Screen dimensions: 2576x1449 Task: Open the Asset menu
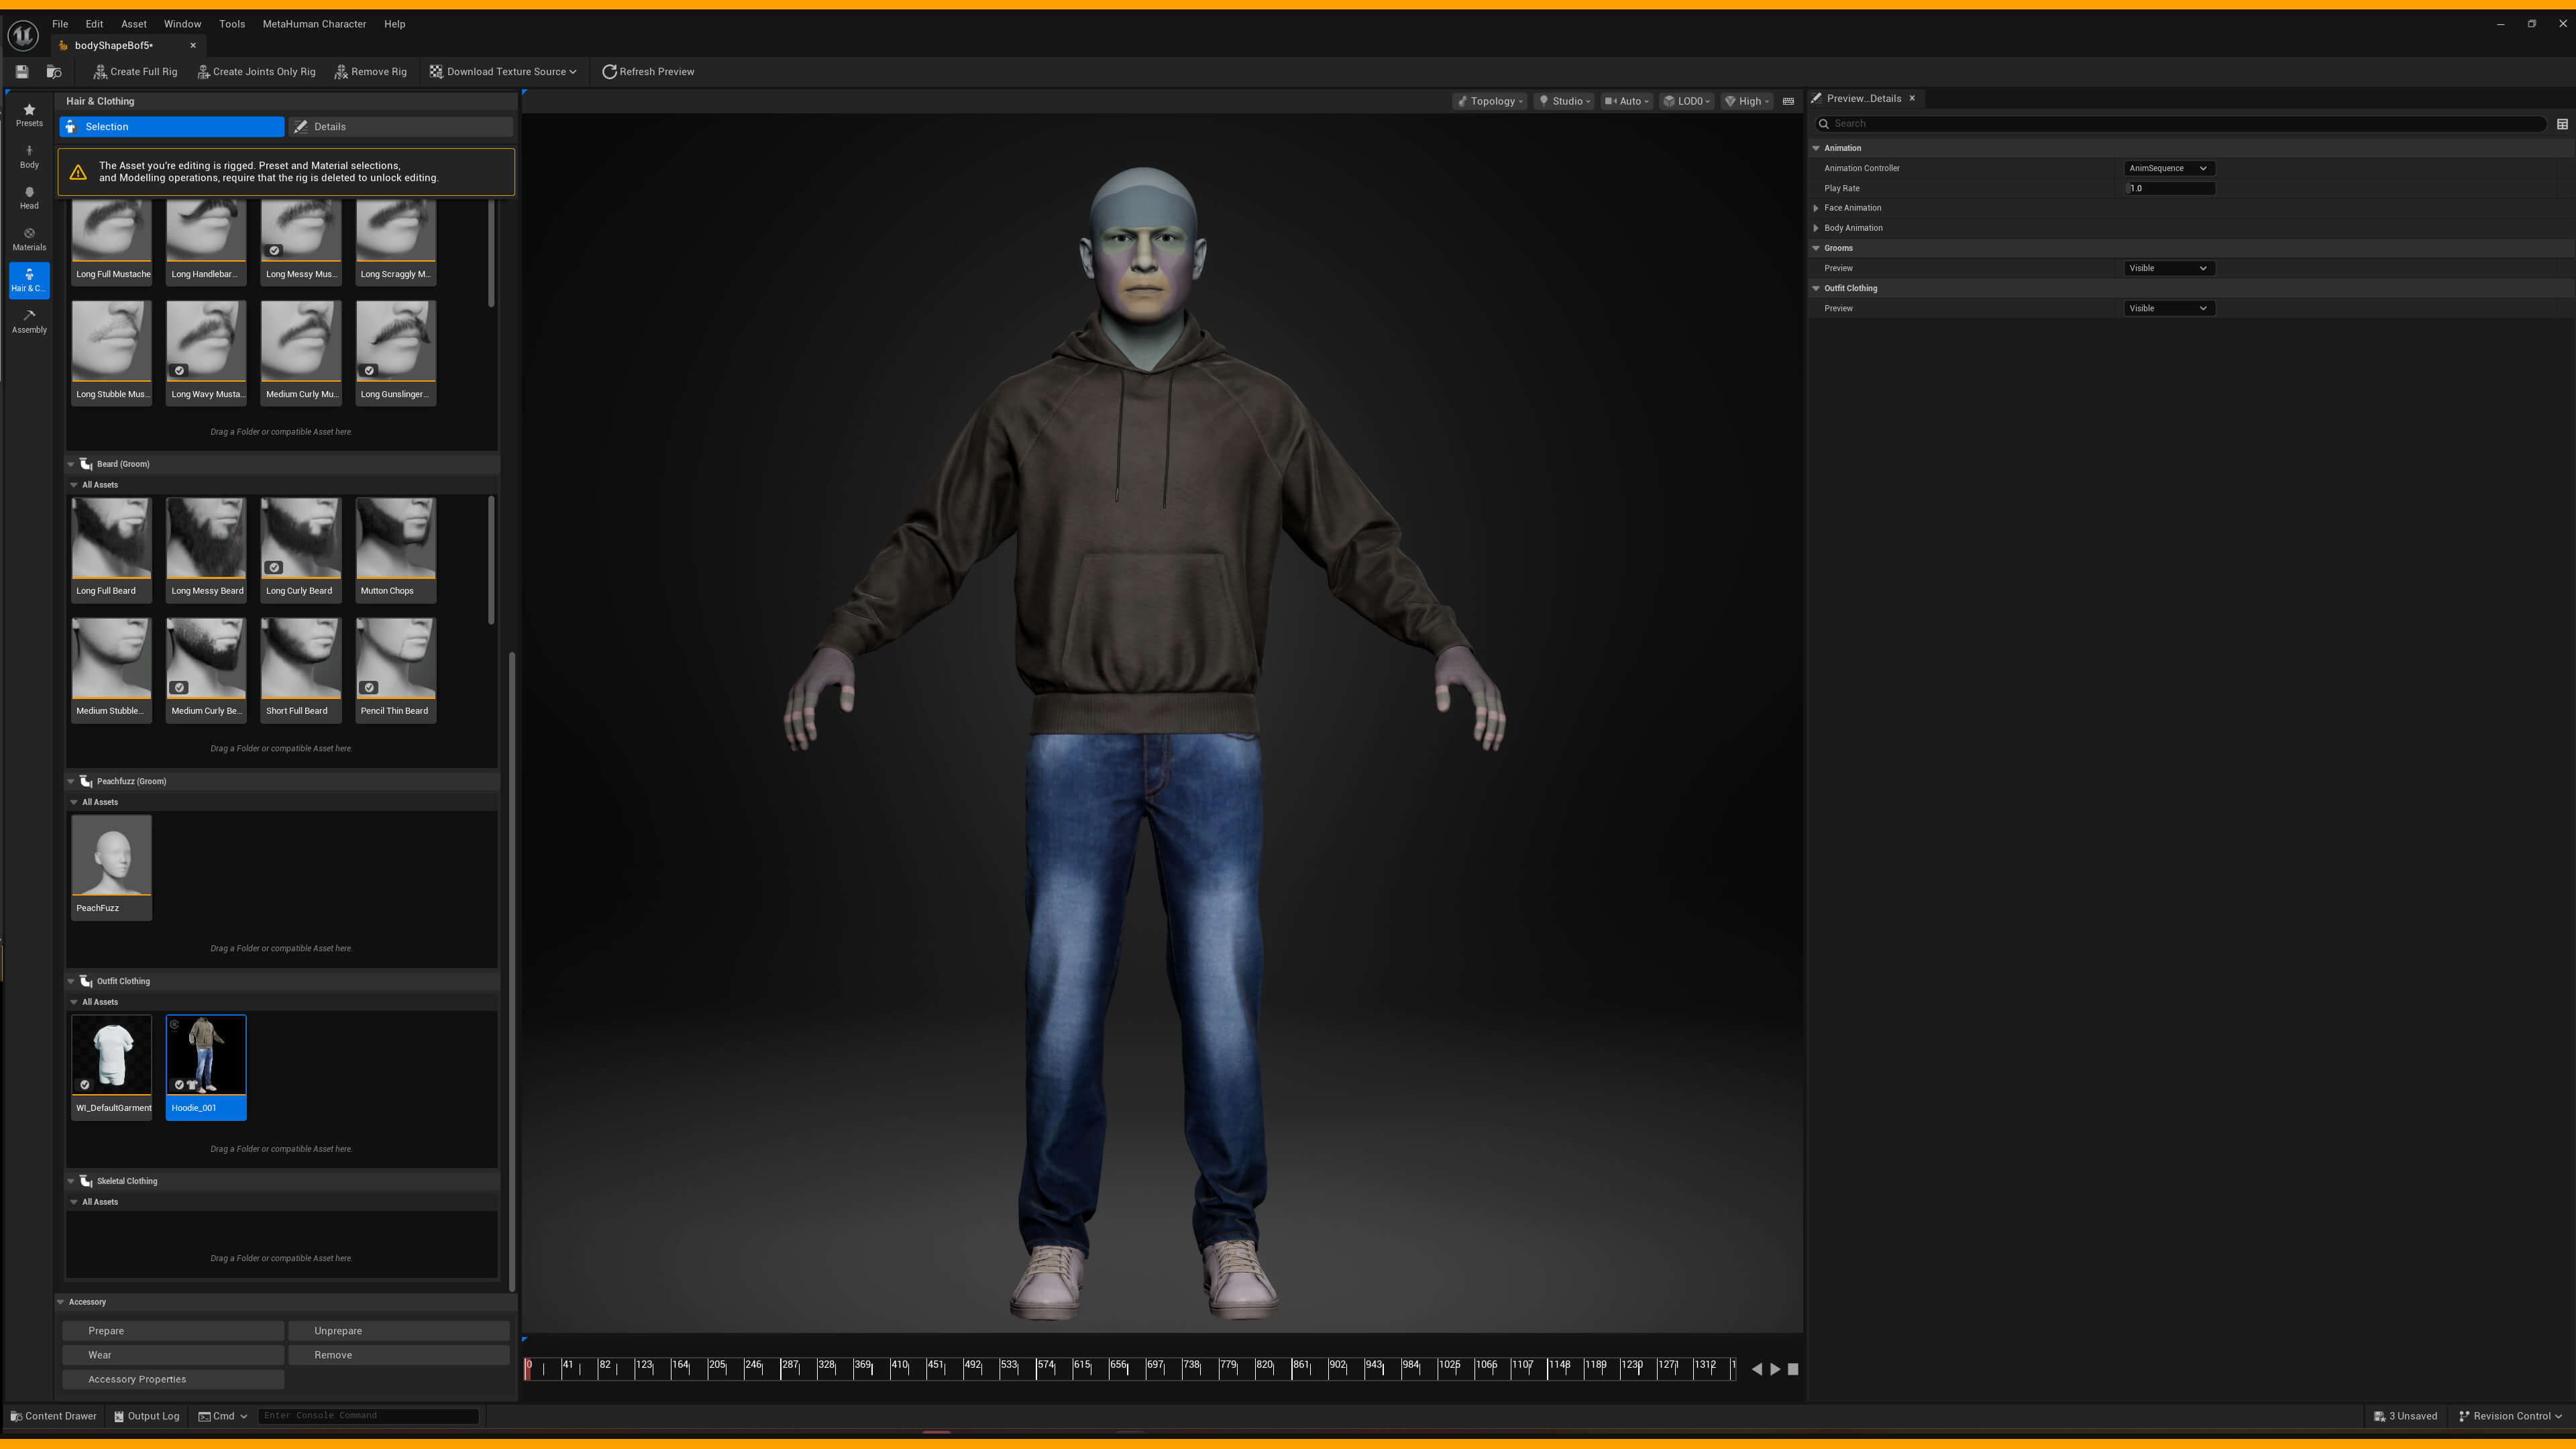point(134,24)
